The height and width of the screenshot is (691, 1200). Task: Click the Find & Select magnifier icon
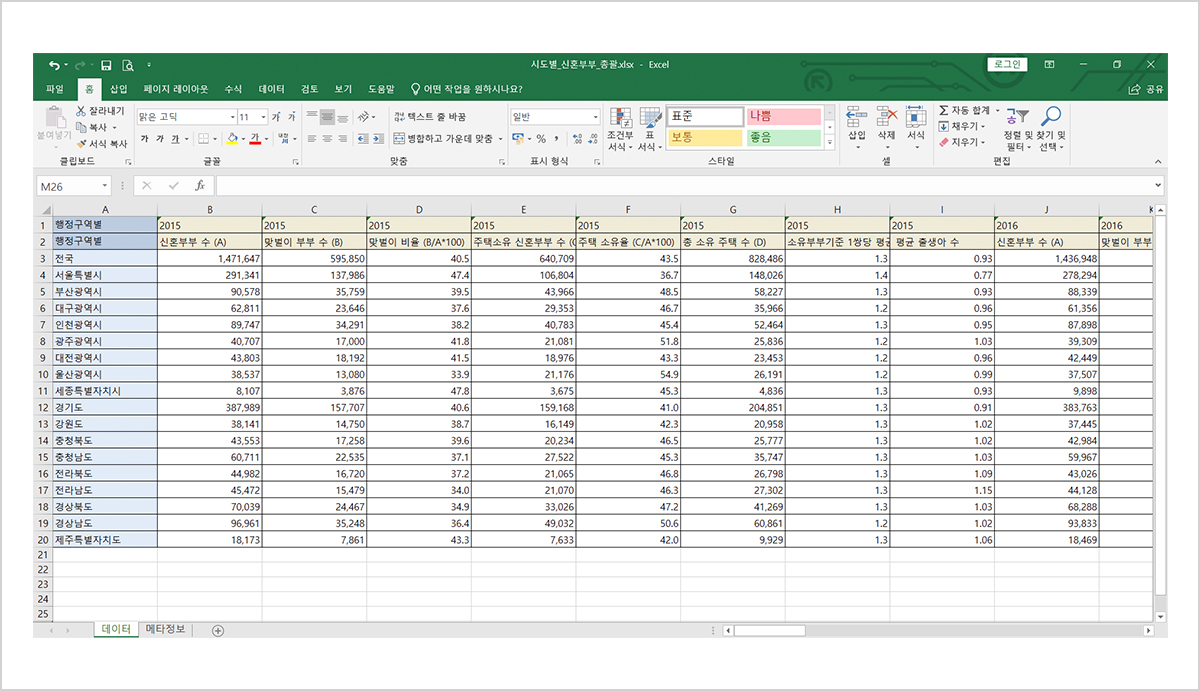click(x=1051, y=117)
